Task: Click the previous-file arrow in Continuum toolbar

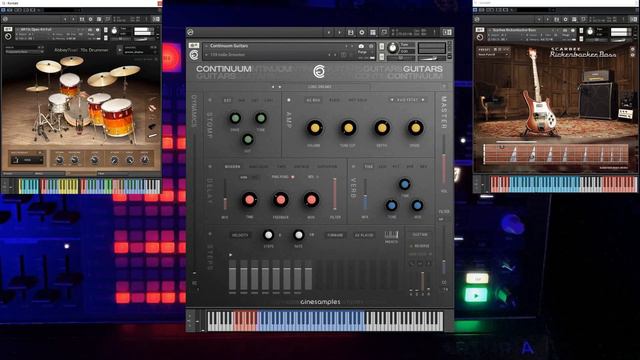Action: 329,32
